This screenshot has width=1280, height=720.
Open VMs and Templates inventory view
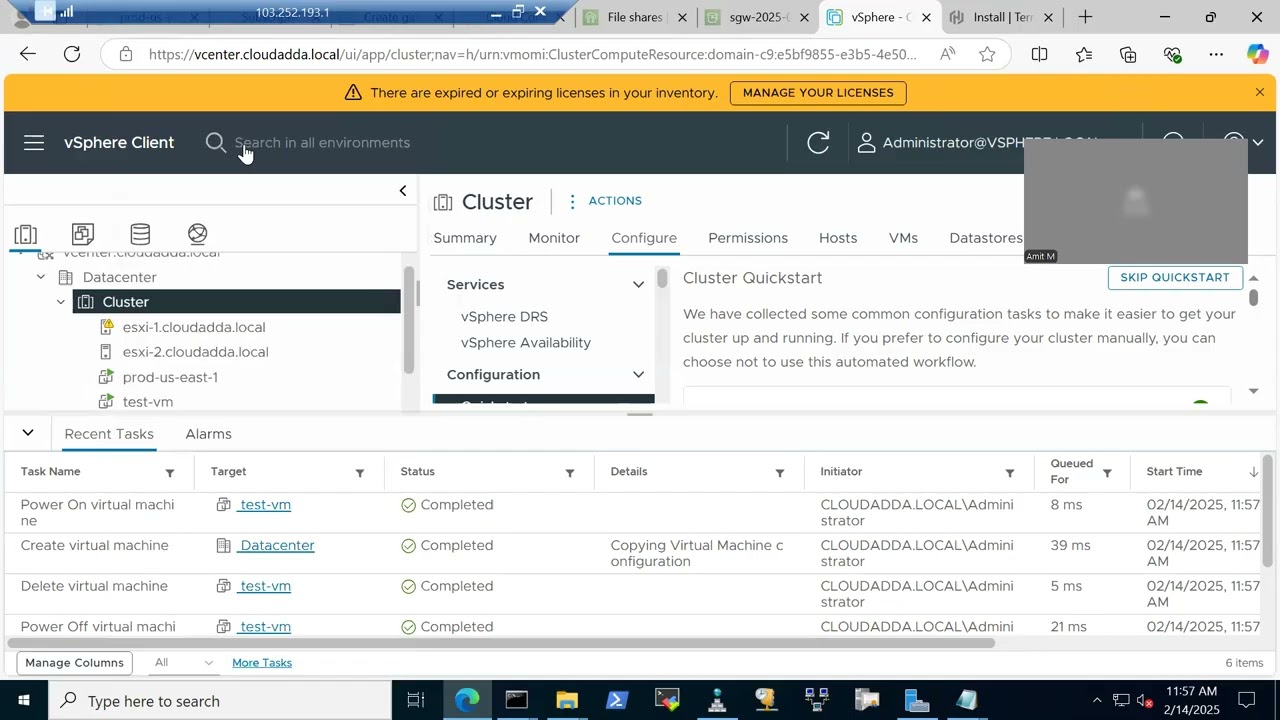pos(83,234)
